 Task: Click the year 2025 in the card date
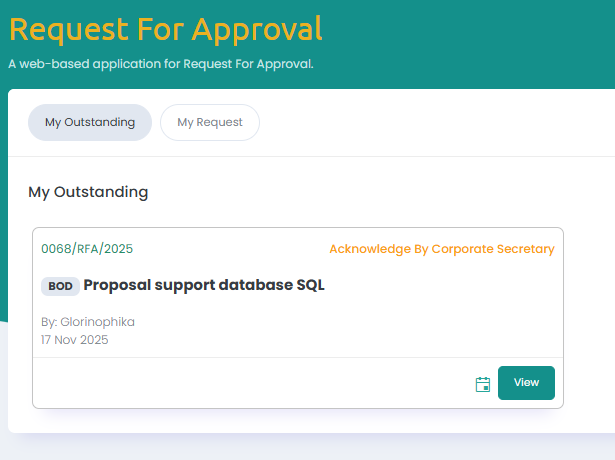coord(94,340)
